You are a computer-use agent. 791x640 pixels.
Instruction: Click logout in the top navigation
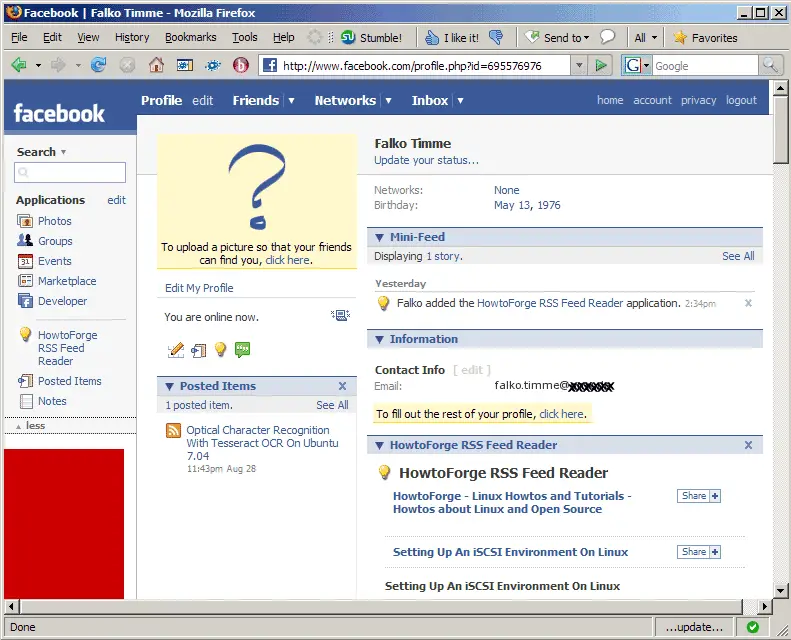(741, 100)
